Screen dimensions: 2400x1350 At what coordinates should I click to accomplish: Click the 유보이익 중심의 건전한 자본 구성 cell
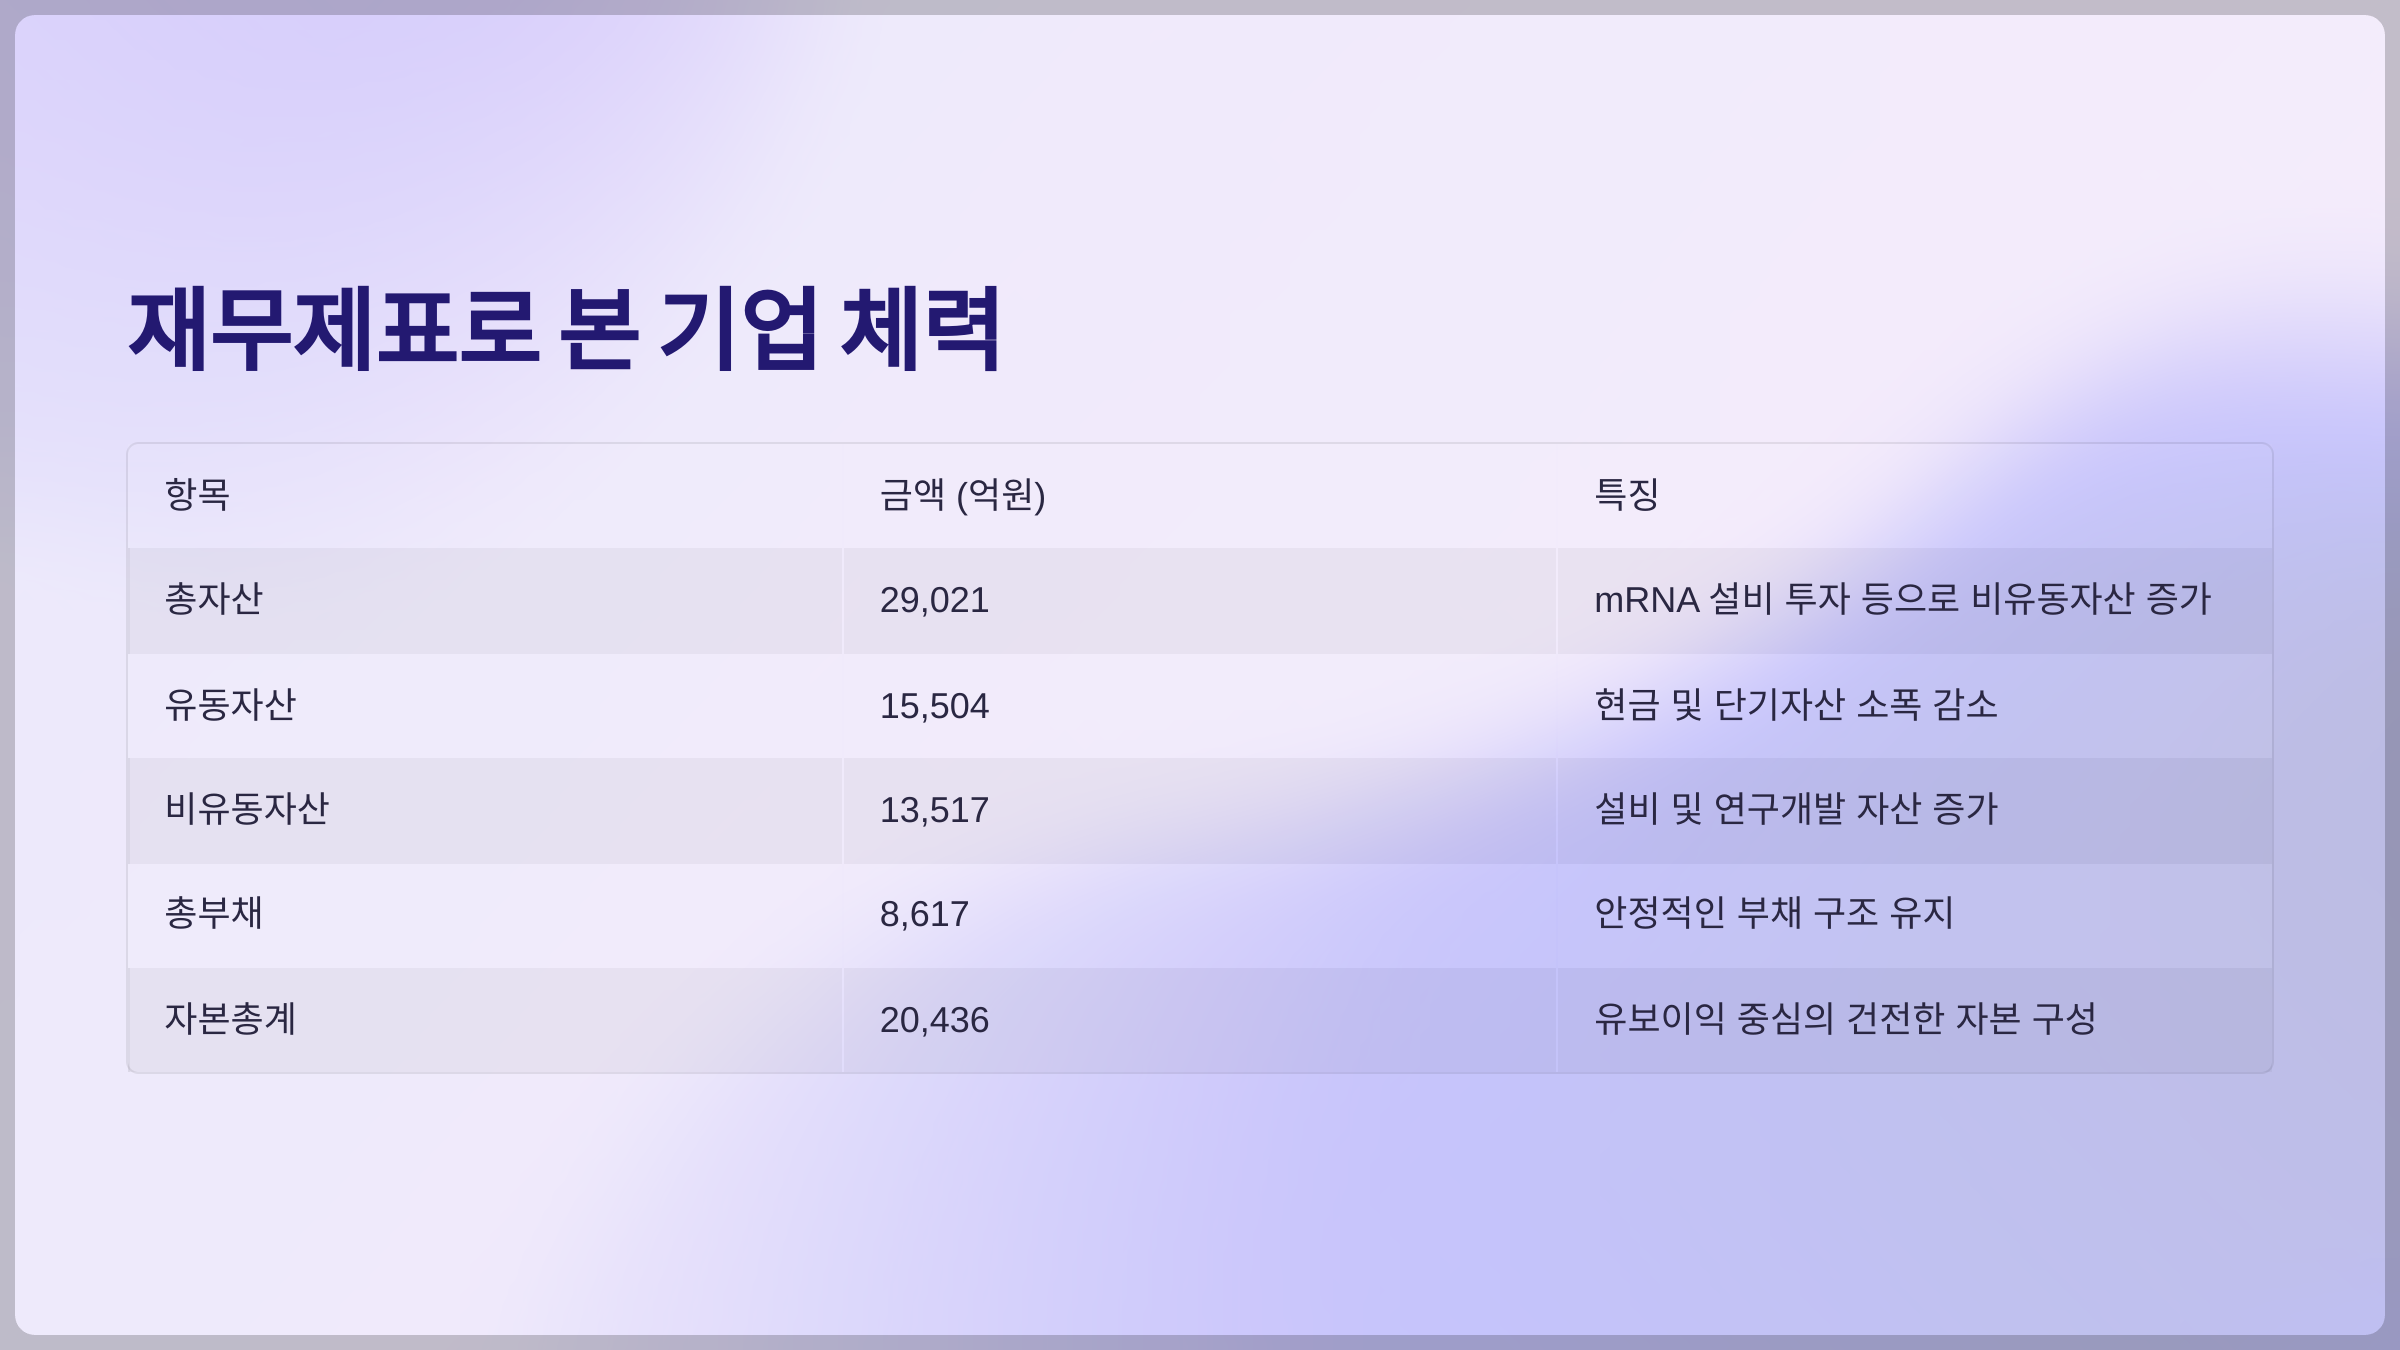pyautogui.click(x=1844, y=1020)
